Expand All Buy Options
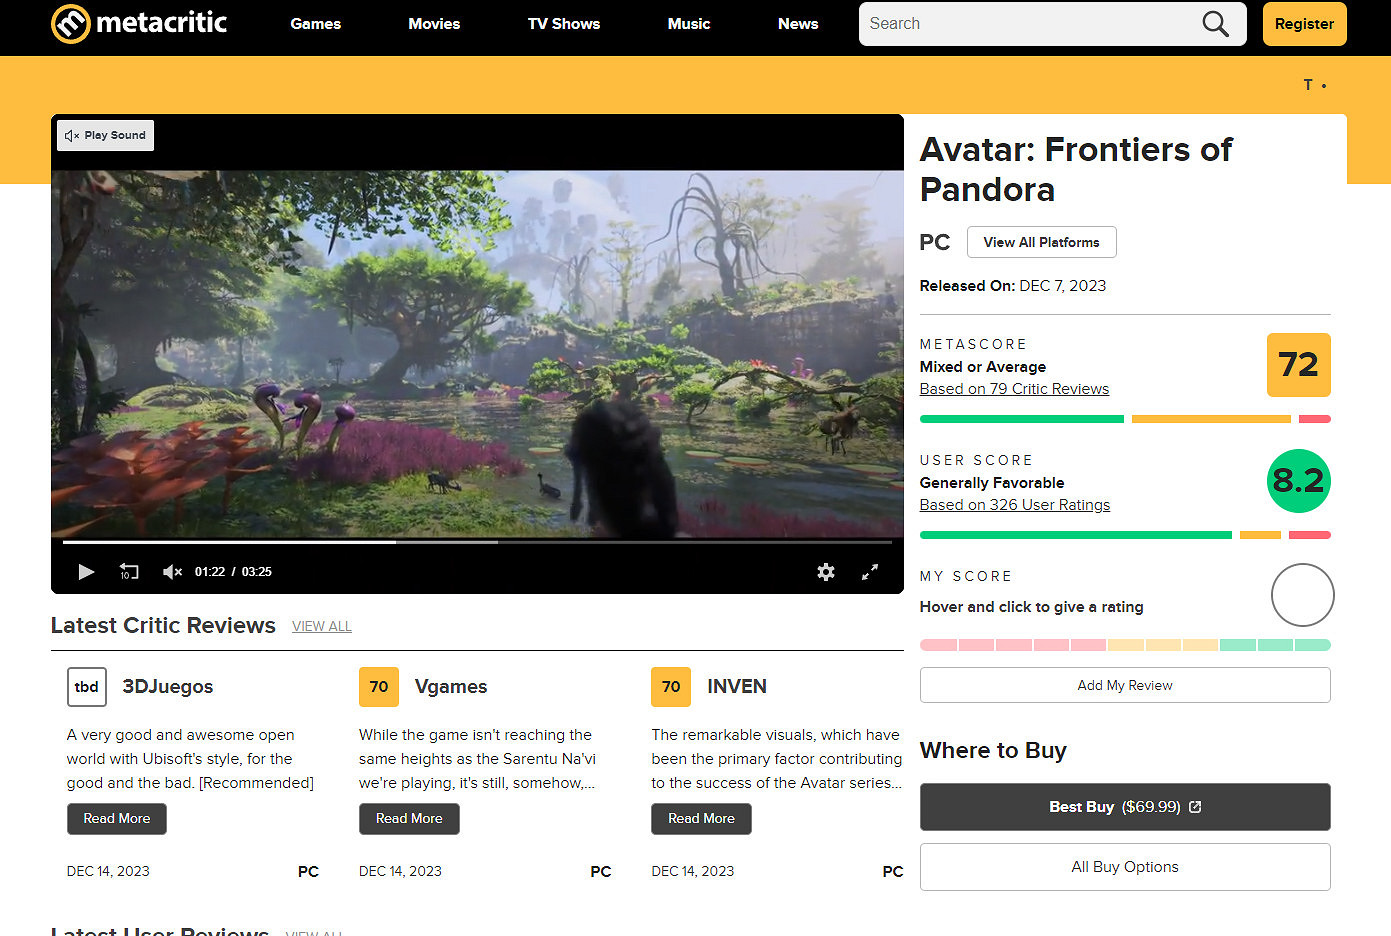The width and height of the screenshot is (1391, 936). [1125, 867]
